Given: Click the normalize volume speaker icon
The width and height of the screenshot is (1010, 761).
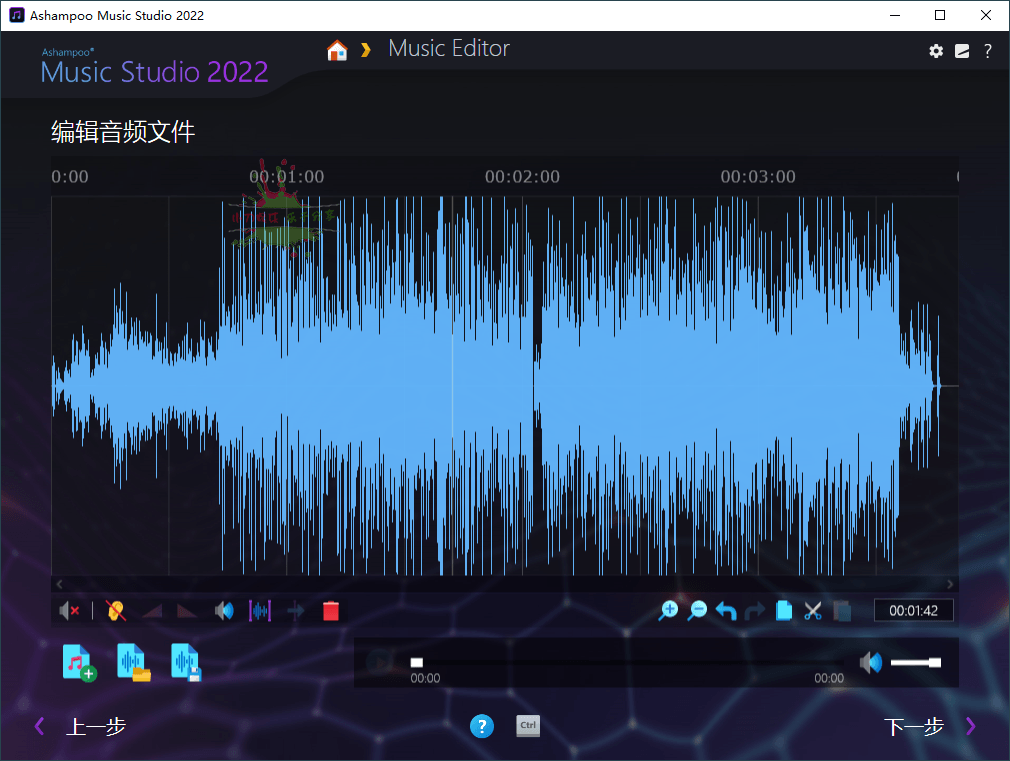Looking at the screenshot, I should click(x=225, y=611).
